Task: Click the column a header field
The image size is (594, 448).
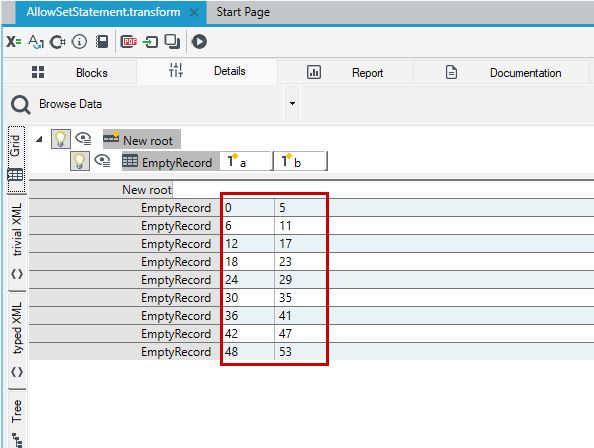Action: 246,161
